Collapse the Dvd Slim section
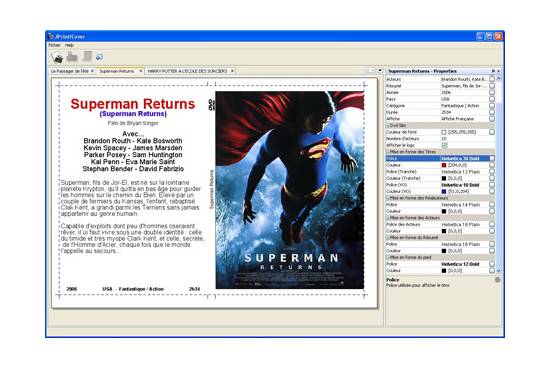Screen dimensions: 550x368 [388, 125]
